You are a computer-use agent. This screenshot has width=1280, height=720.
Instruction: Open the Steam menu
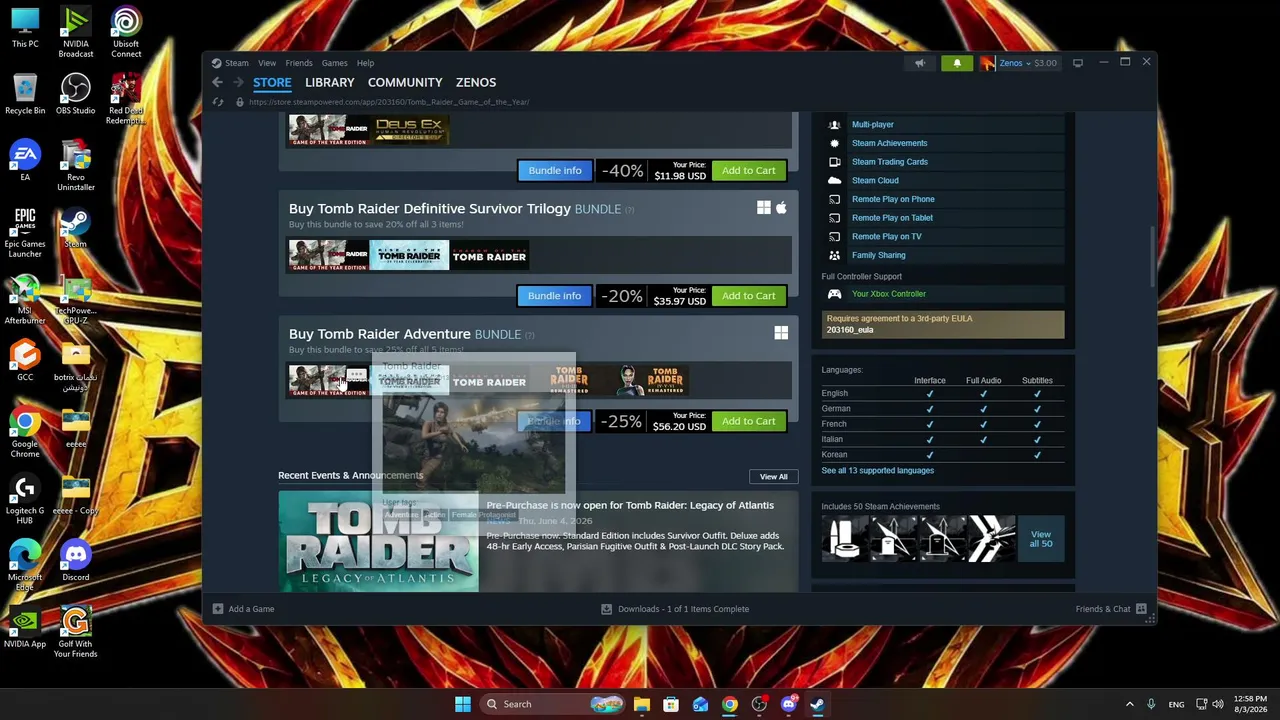coord(237,63)
